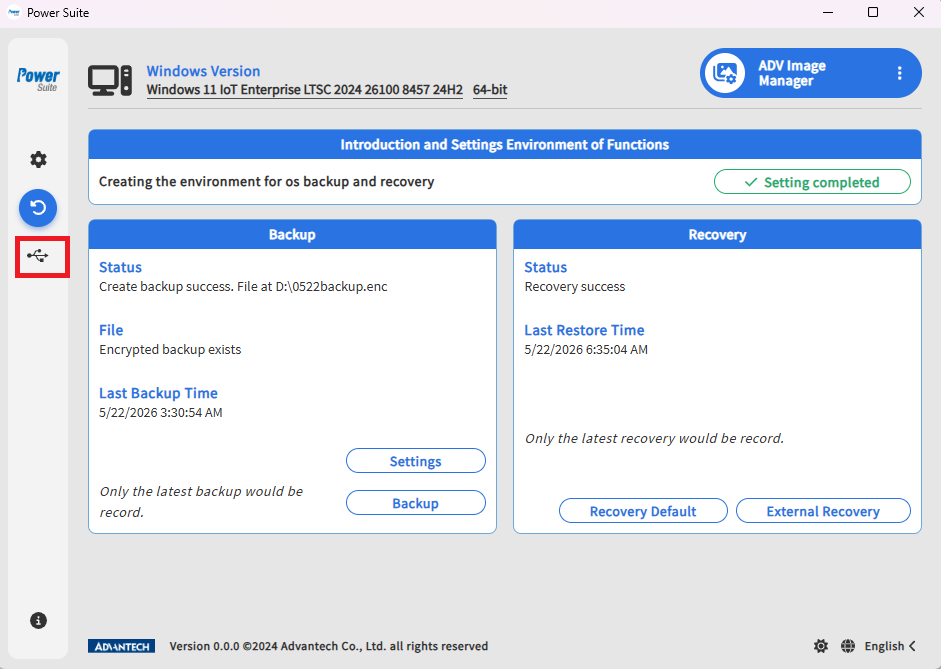Click the Backup button

pyautogui.click(x=415, y=503)
